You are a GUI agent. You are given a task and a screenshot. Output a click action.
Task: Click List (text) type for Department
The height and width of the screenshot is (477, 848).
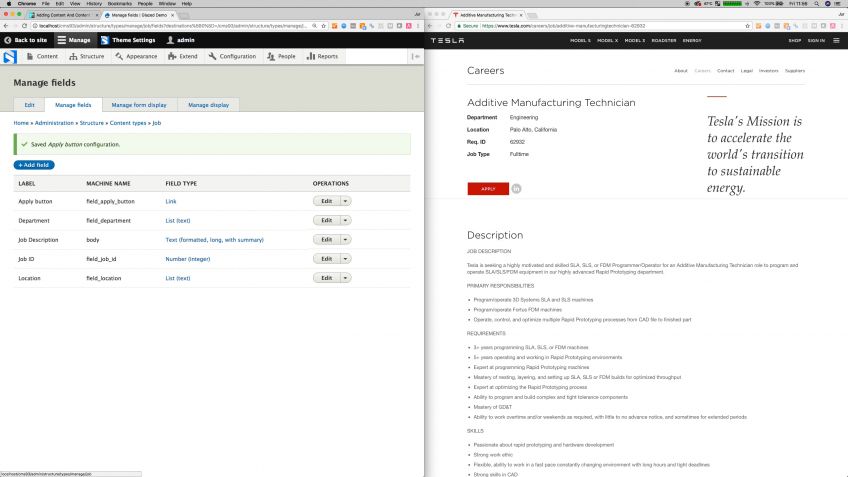tap(178, 221)
